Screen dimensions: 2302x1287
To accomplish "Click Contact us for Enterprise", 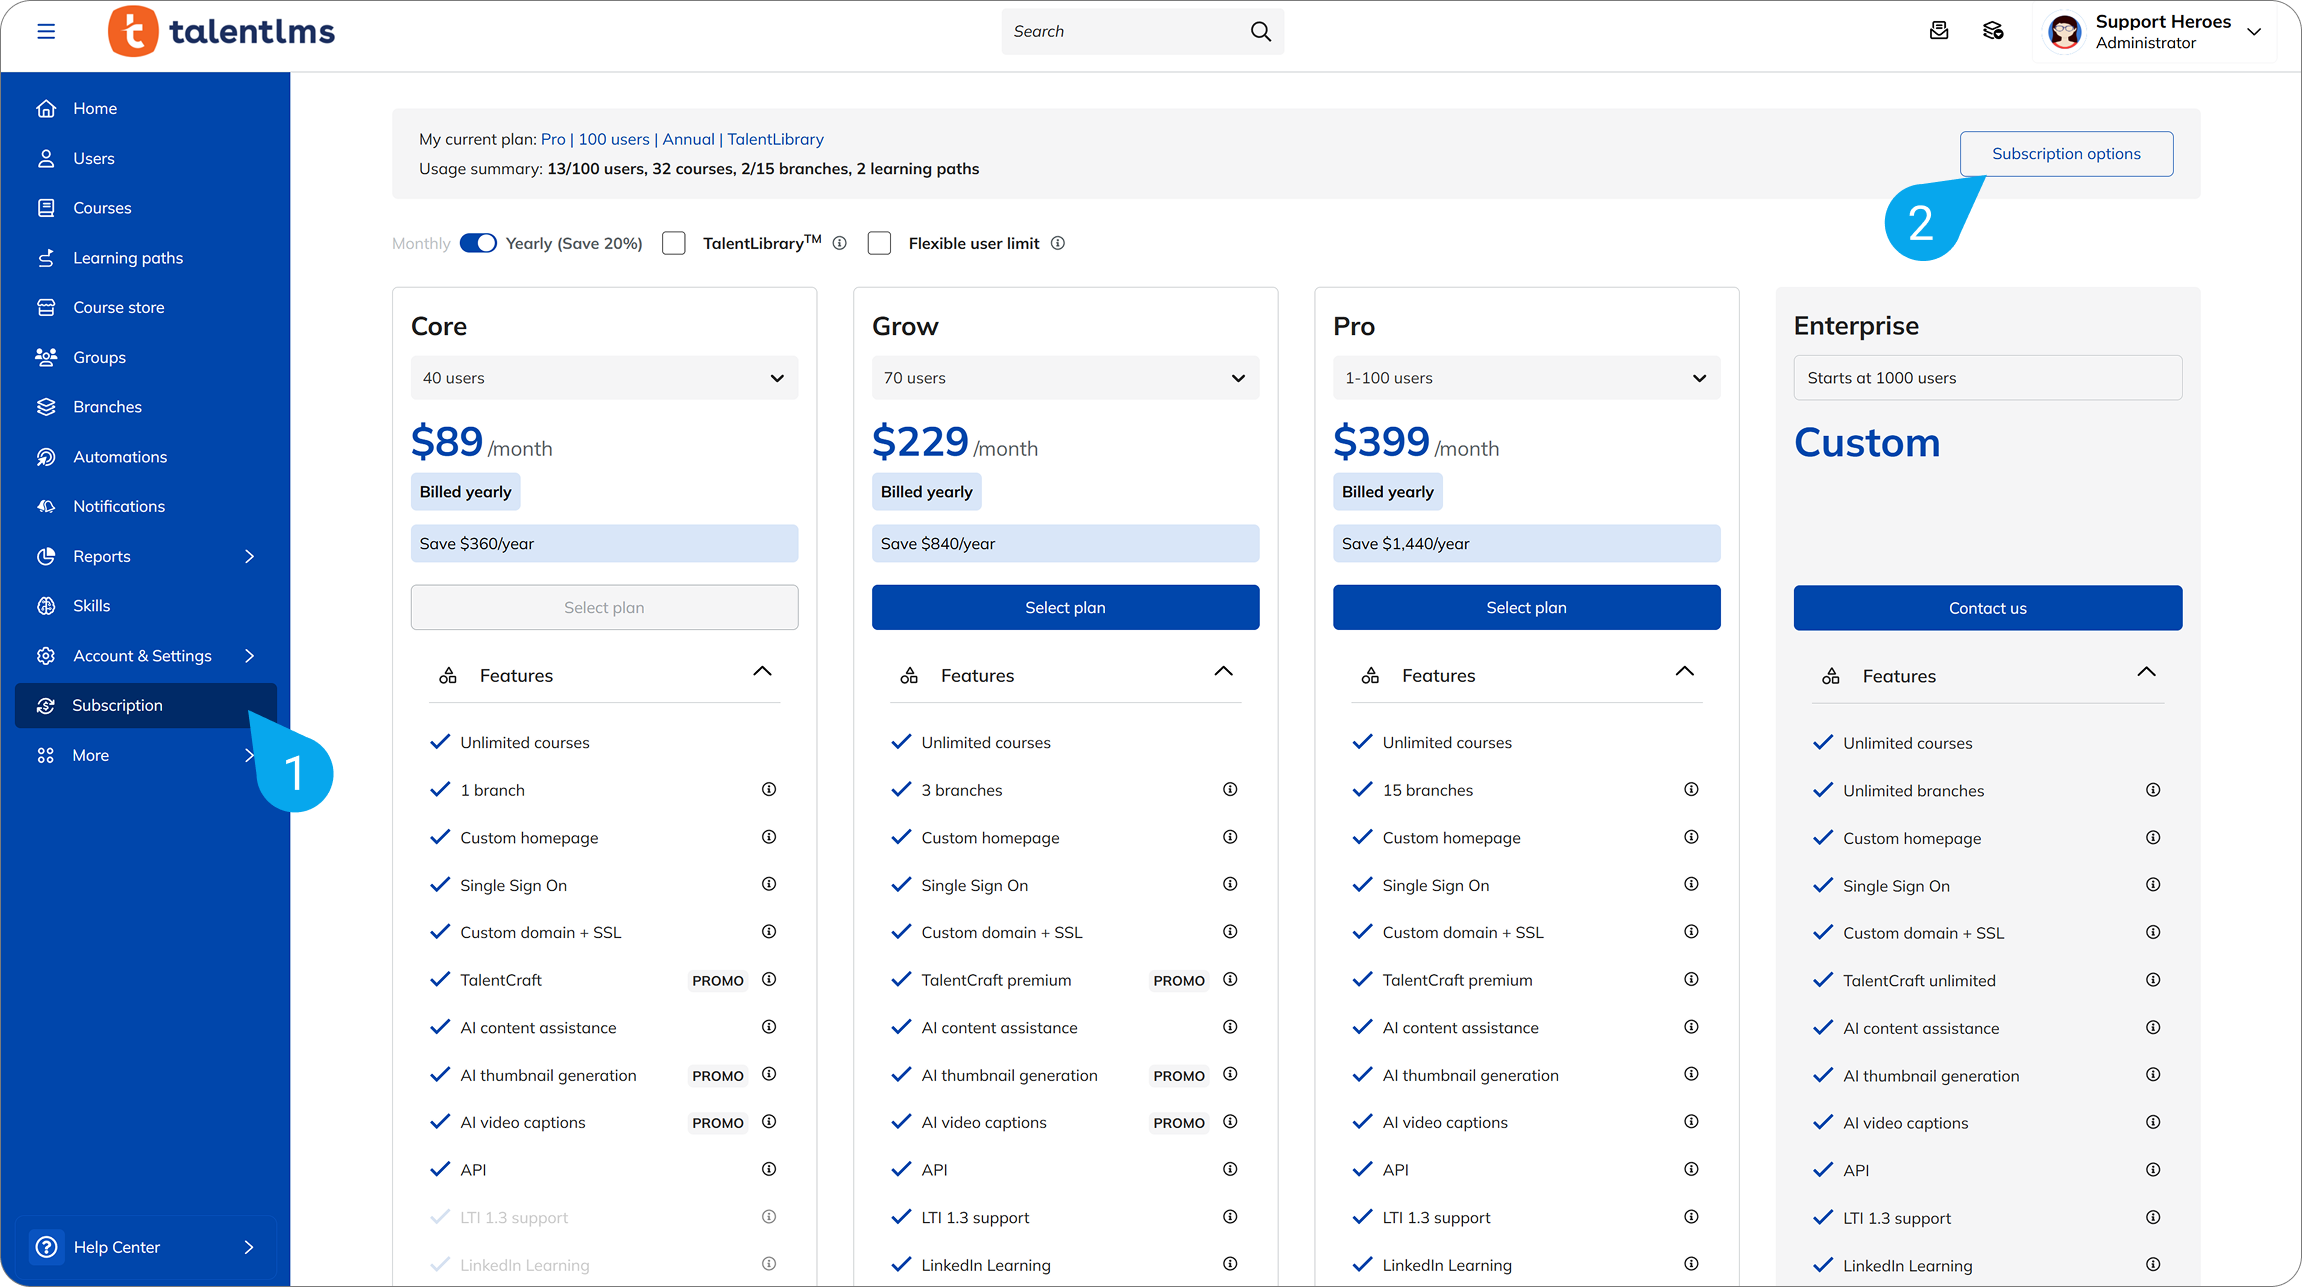I will [x=1987, y=608].
